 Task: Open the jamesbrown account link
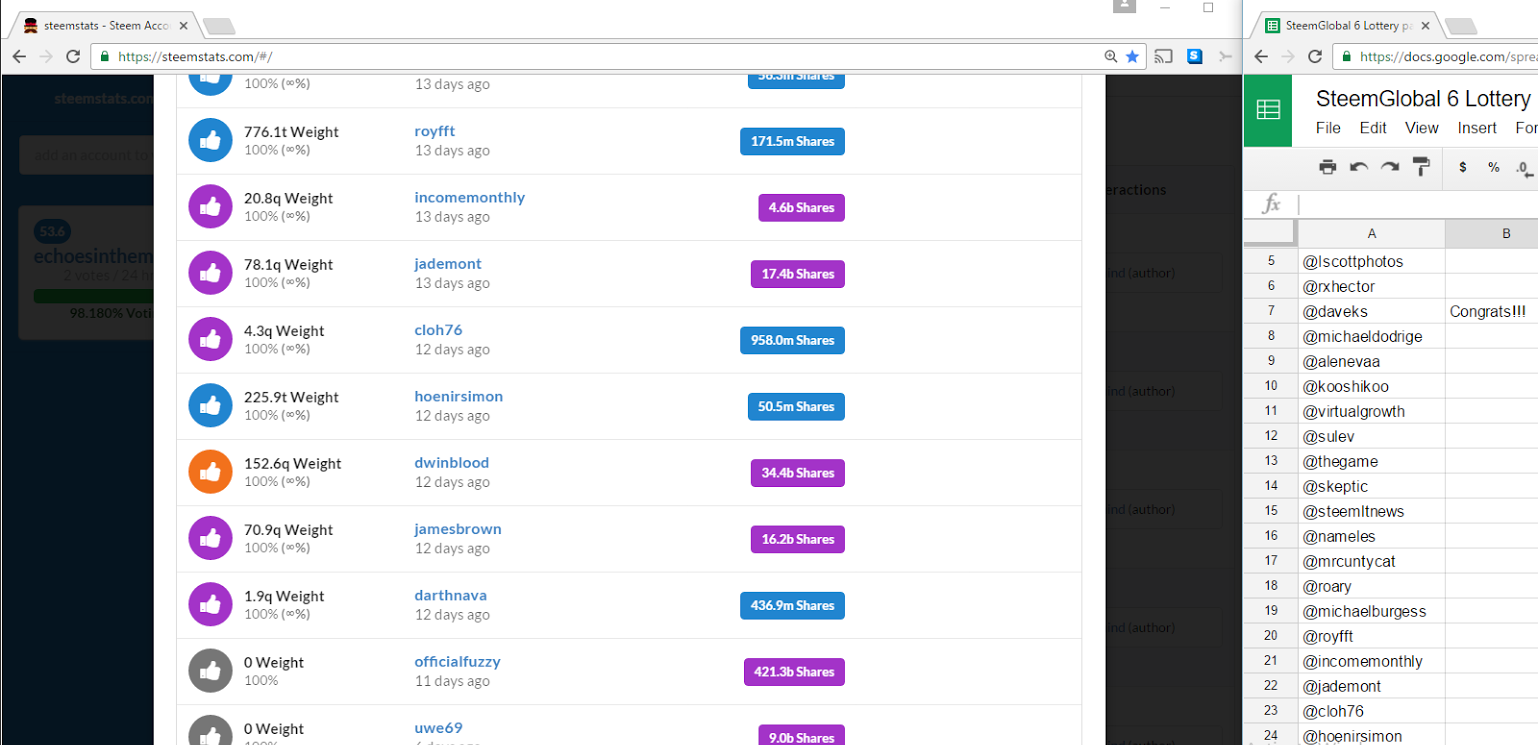[458, 529]
